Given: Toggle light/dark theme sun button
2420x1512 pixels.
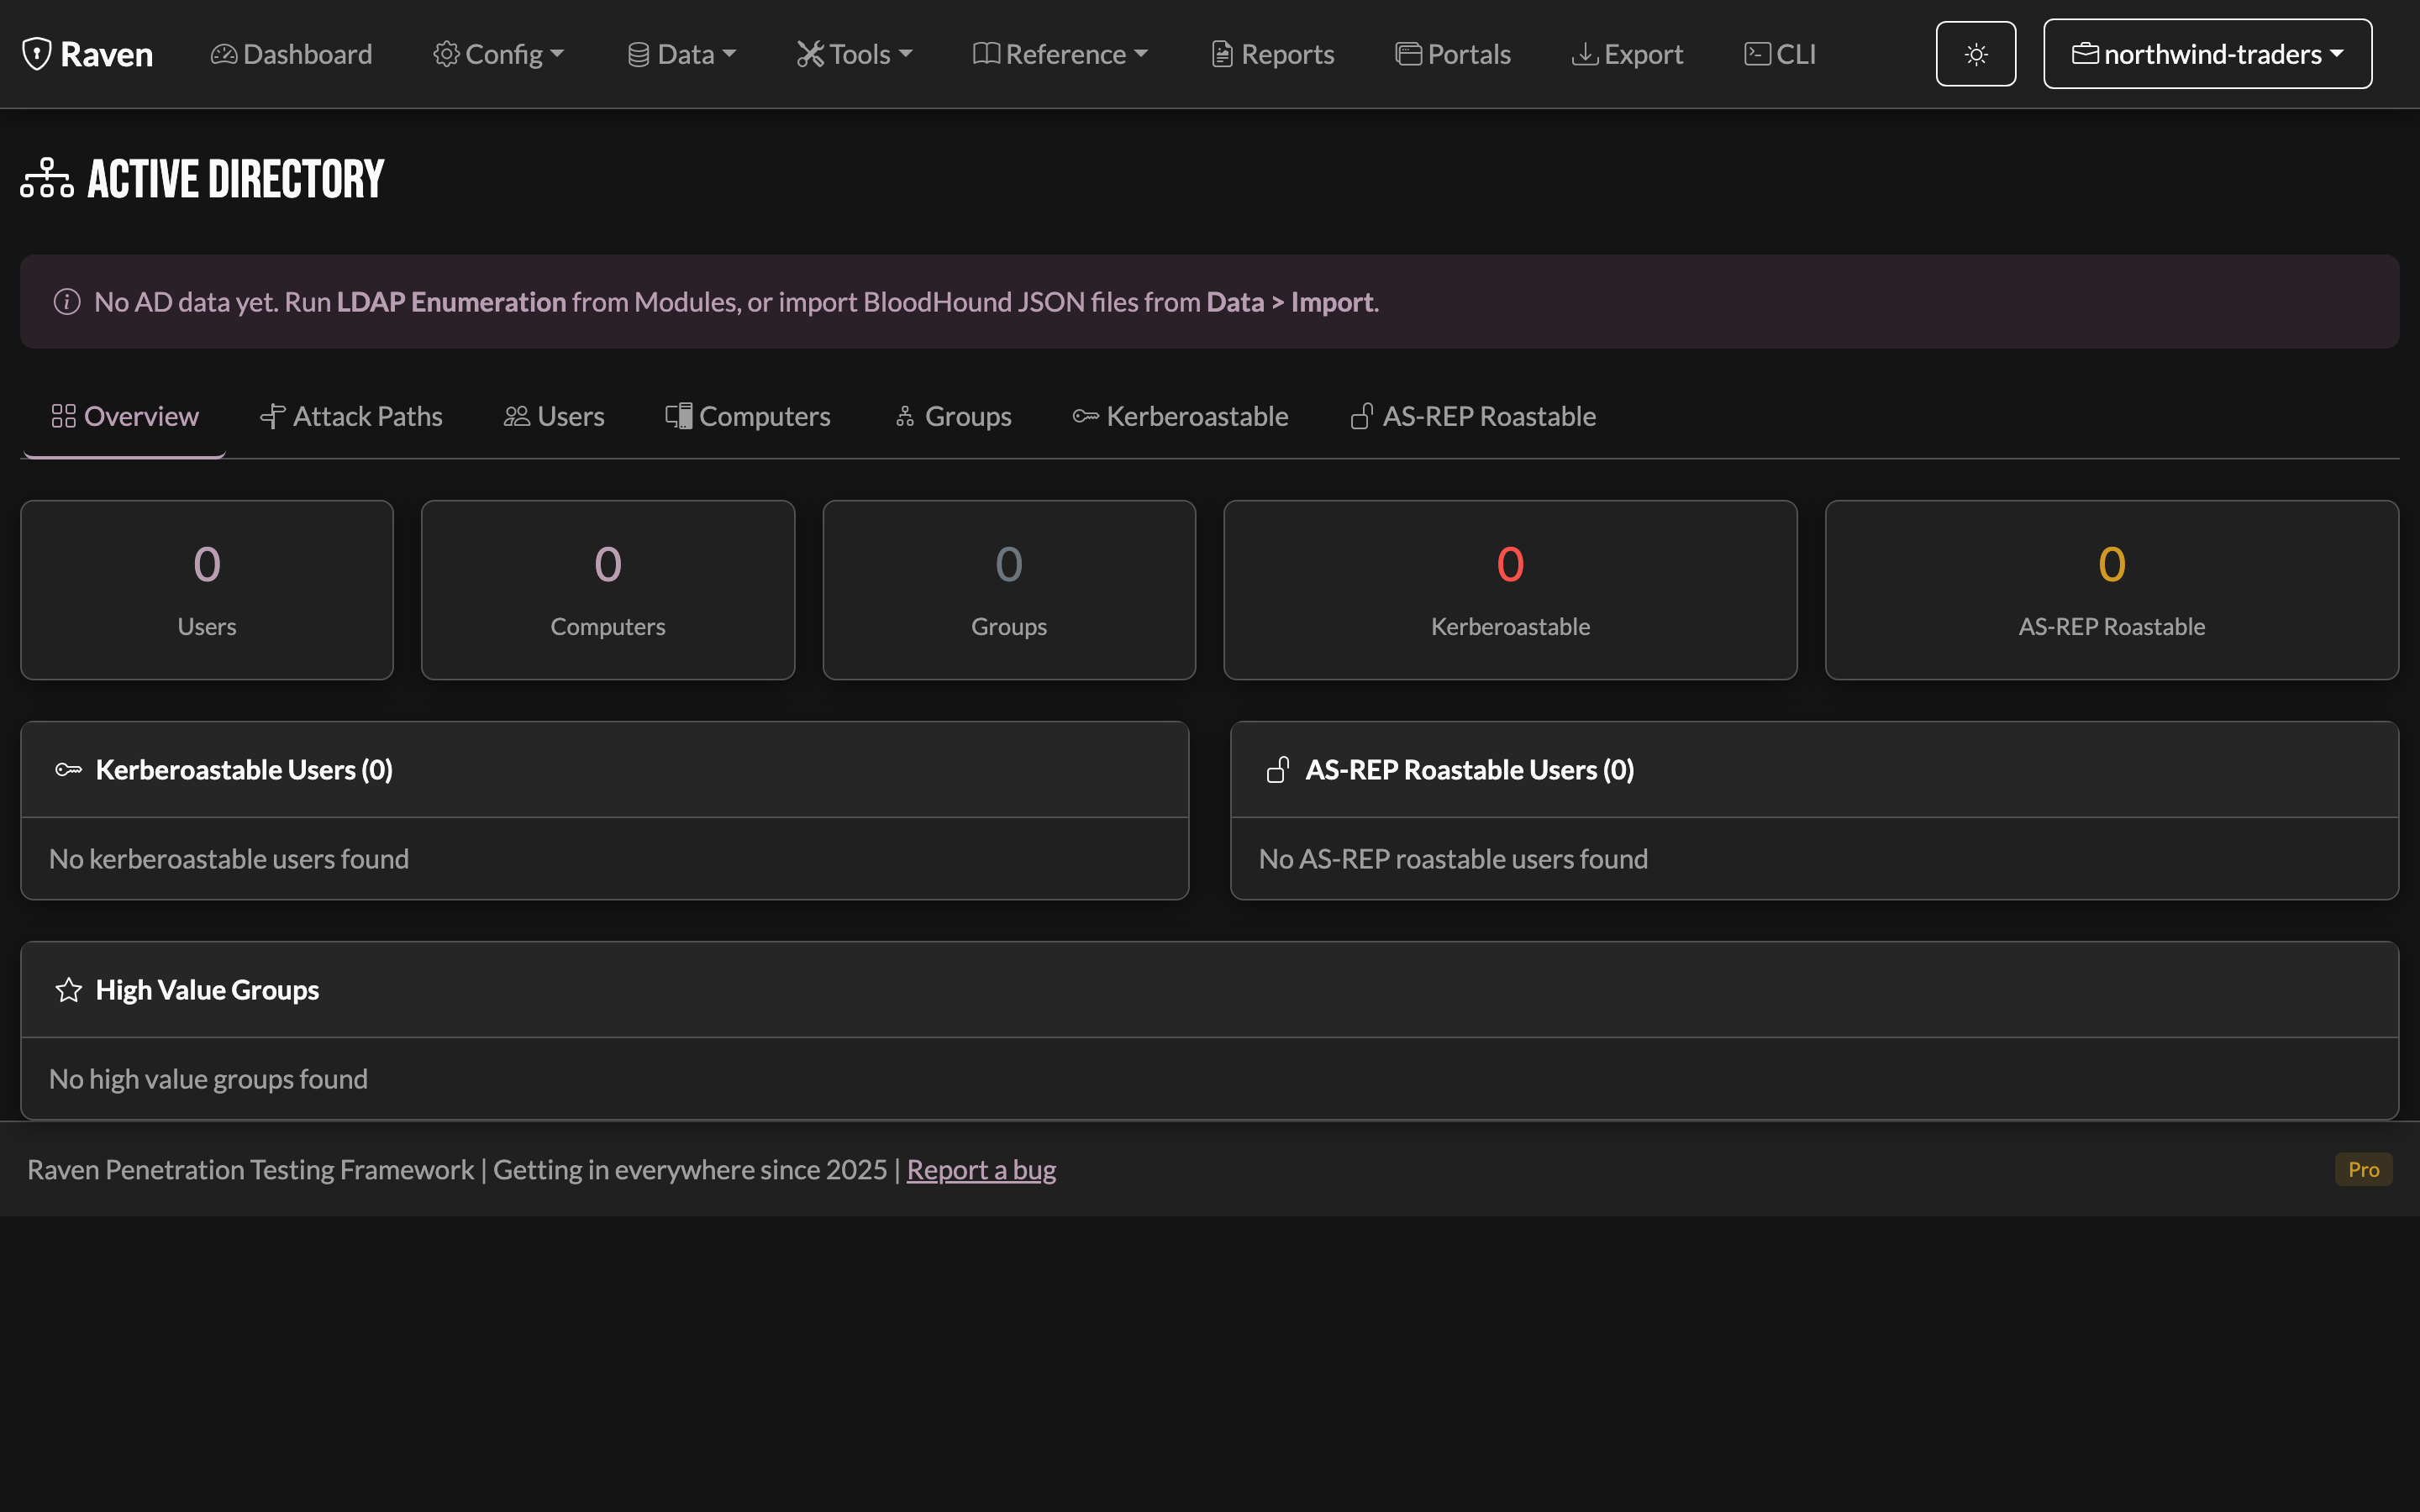Looking at the screenshot, I should pos(1975,54).
